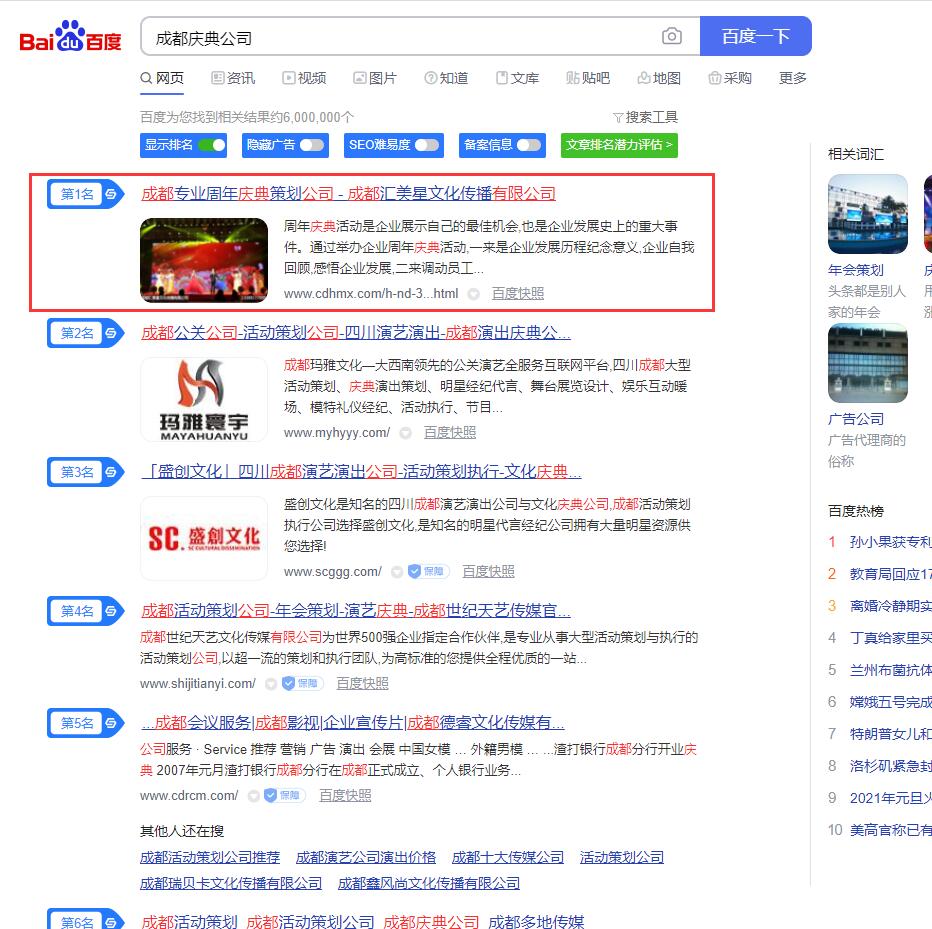Click the 保障 badge next to www.shijitianyi.com
Screen dimensions: 932x929
301,684
